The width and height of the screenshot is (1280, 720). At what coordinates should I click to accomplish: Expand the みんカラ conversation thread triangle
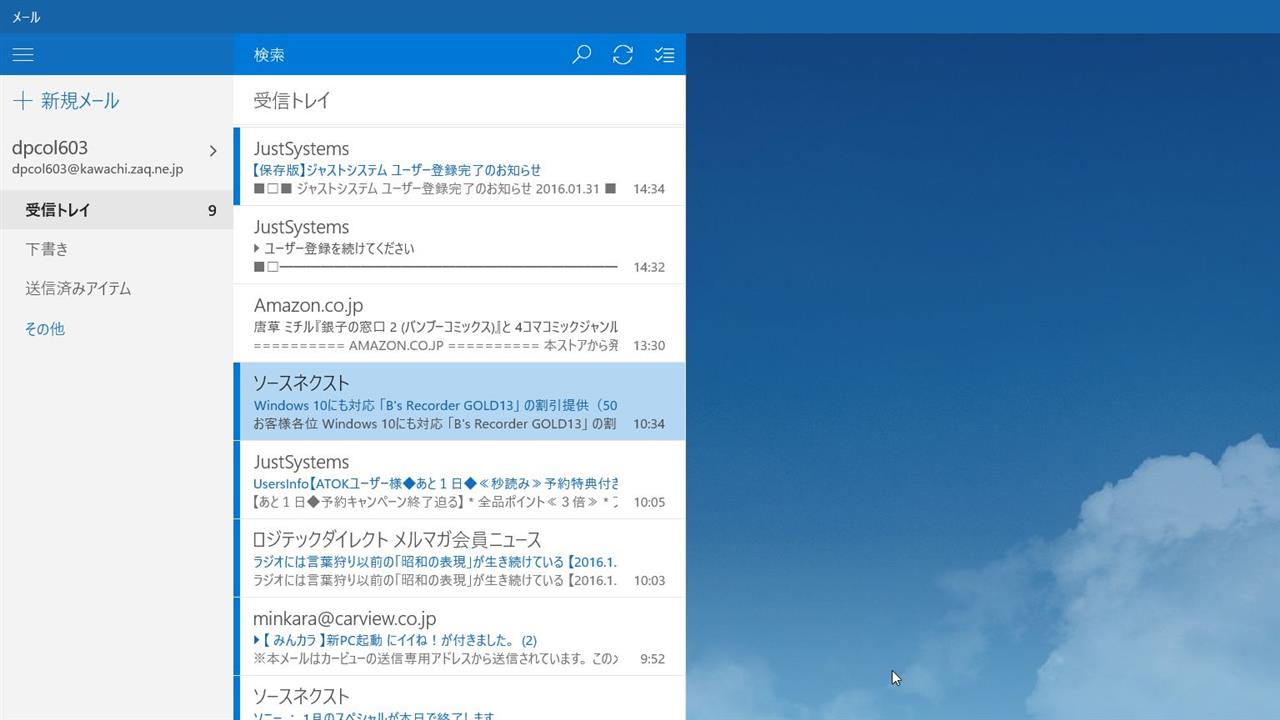click(257, 640)
